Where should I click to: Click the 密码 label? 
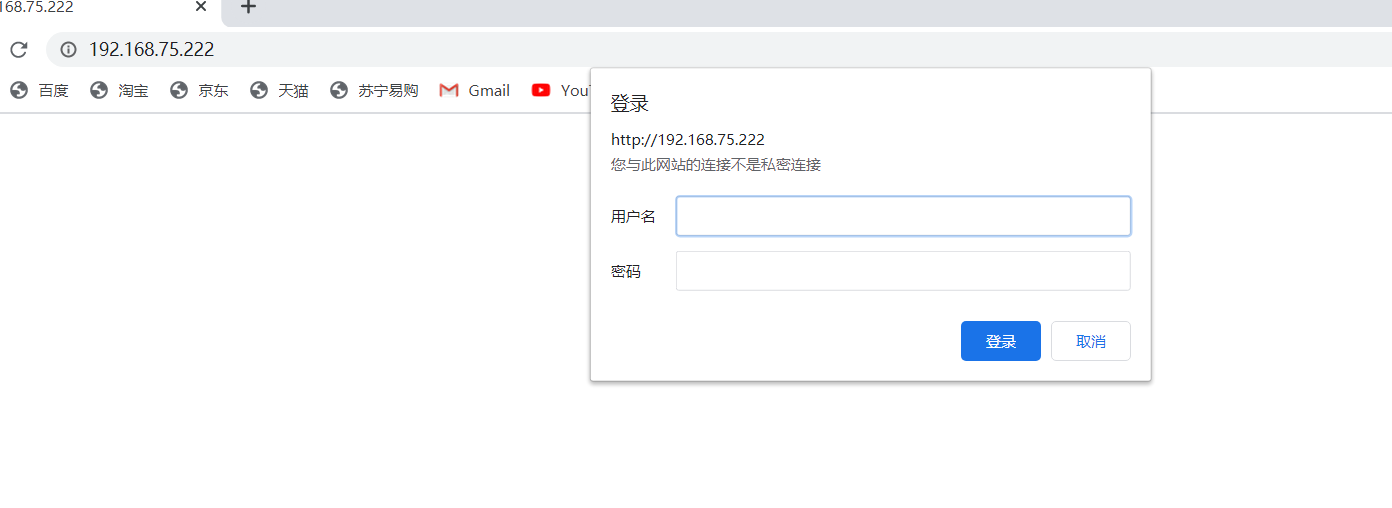626,271
